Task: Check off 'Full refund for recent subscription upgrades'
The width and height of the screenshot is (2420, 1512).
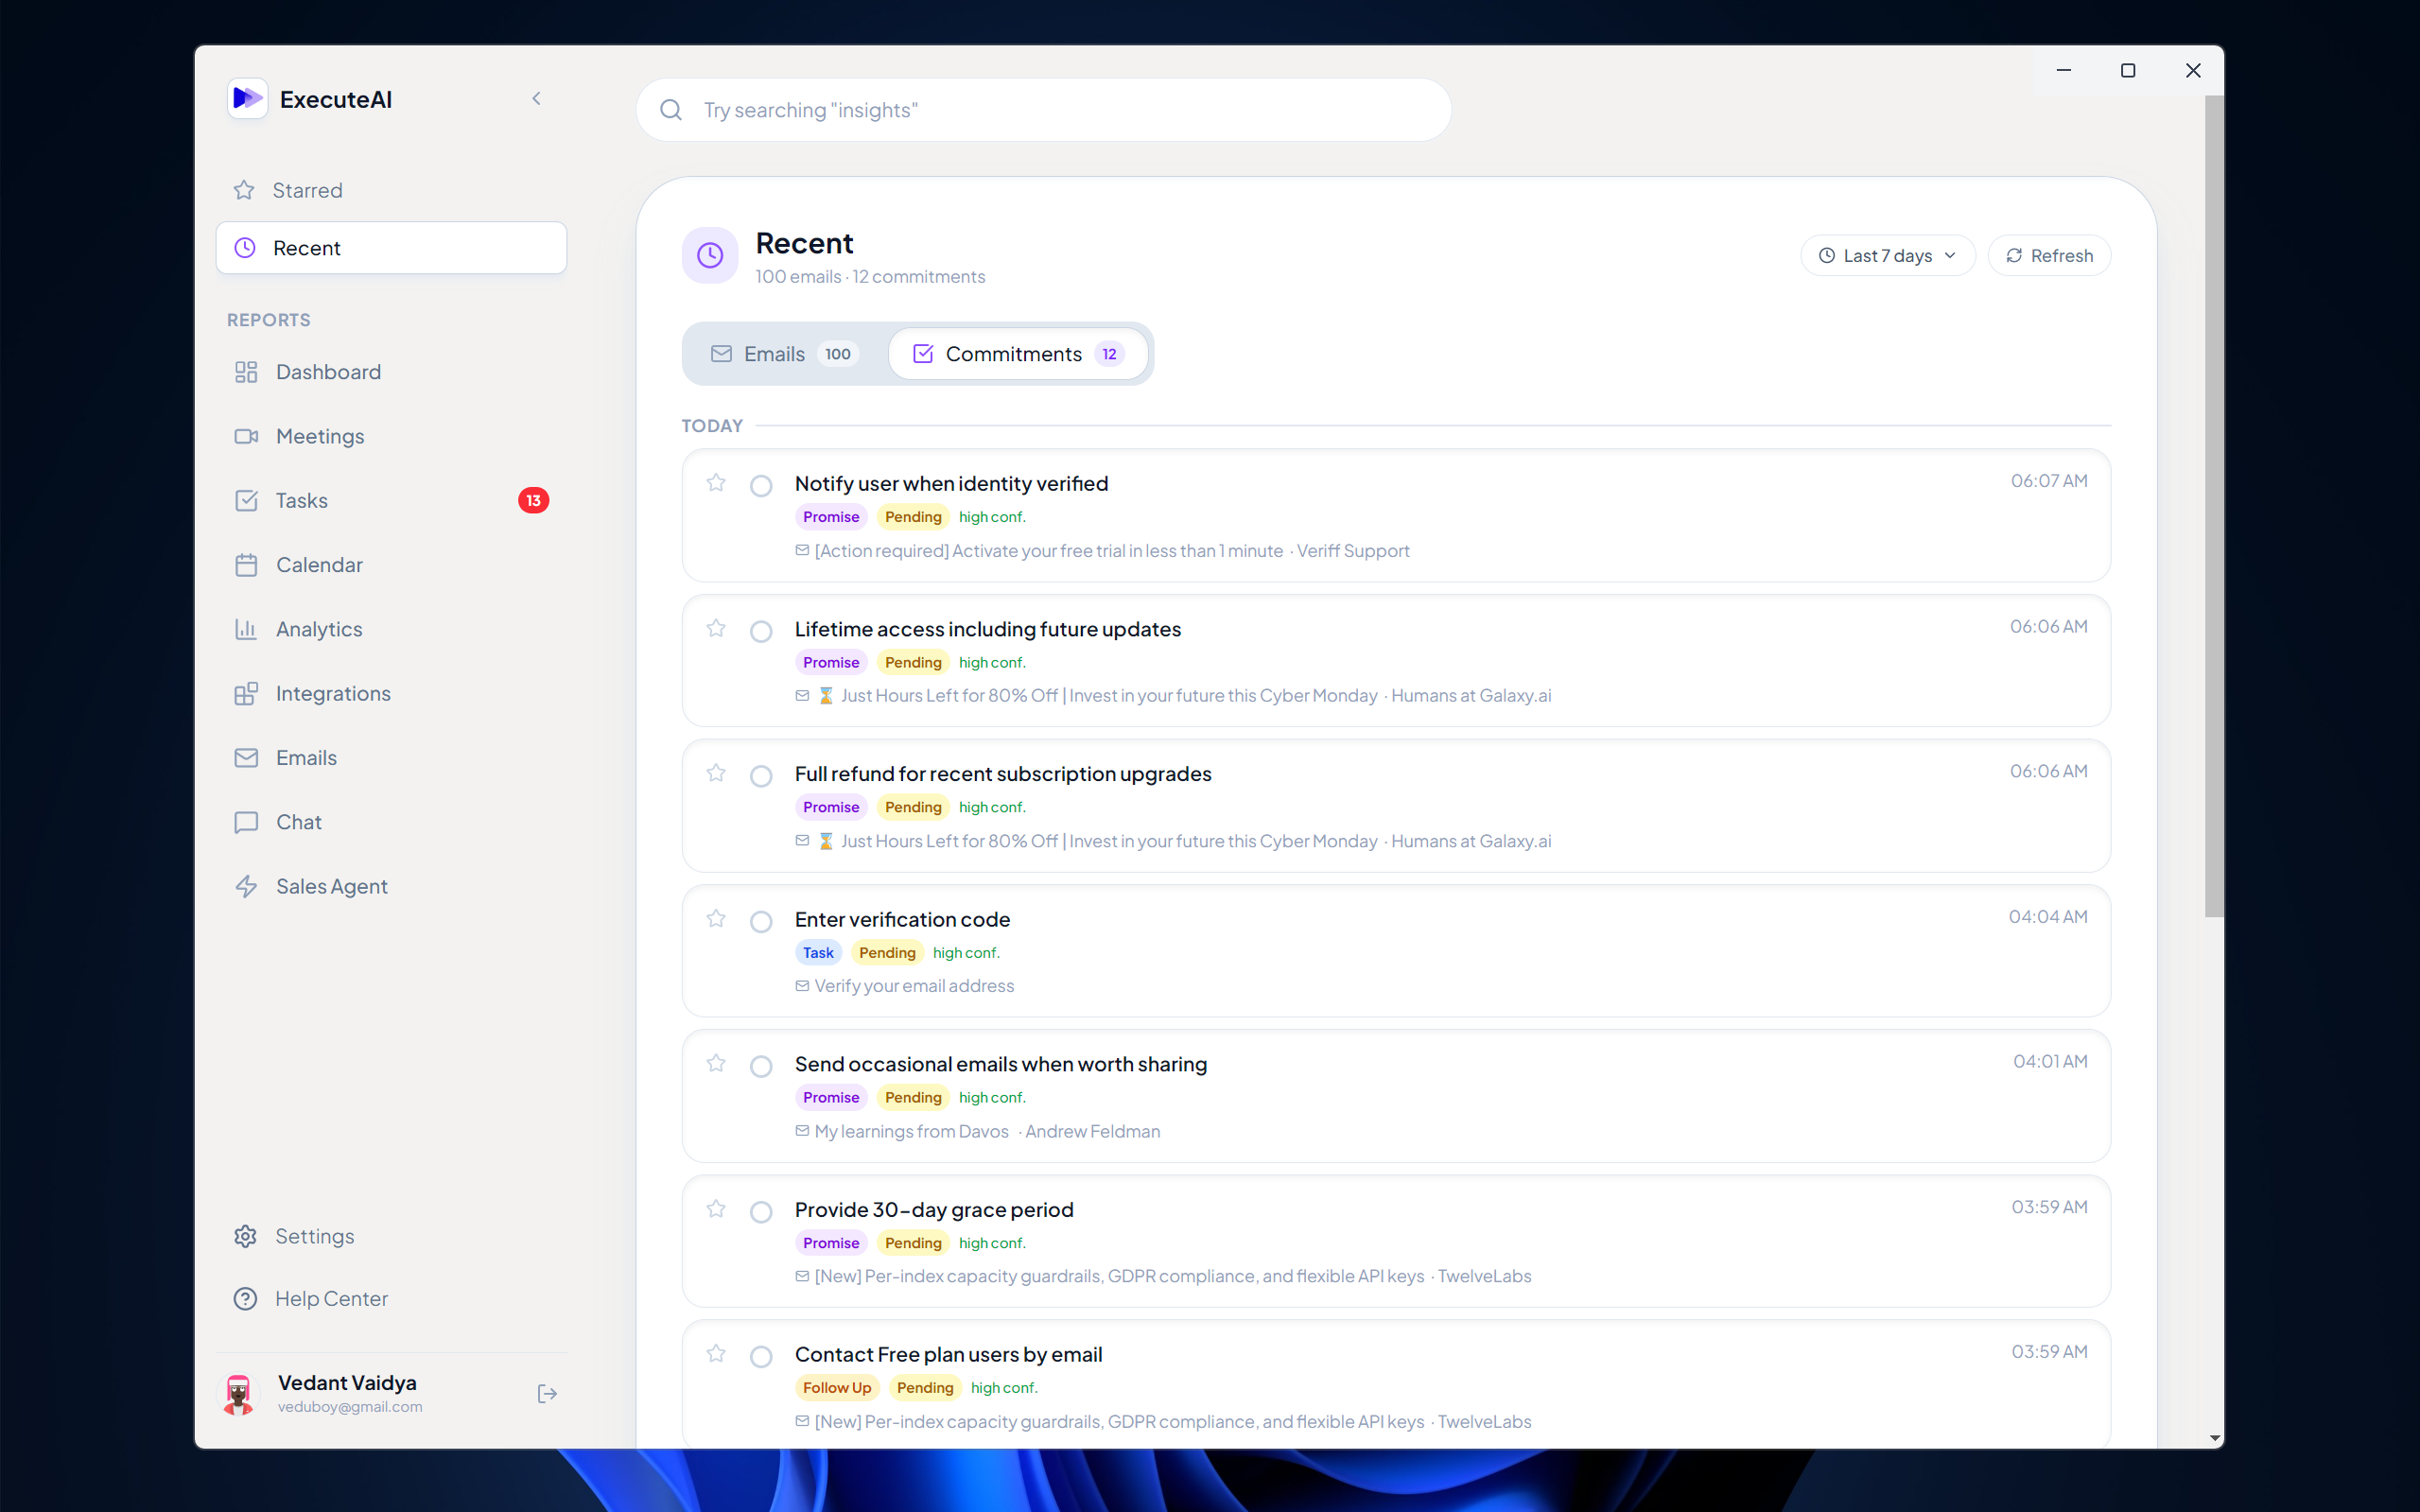Action: 761,776
